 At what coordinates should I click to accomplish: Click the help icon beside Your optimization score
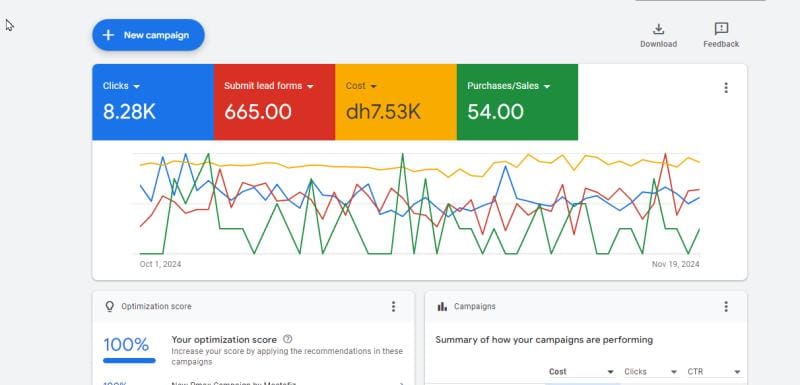(x=288, y=339)
